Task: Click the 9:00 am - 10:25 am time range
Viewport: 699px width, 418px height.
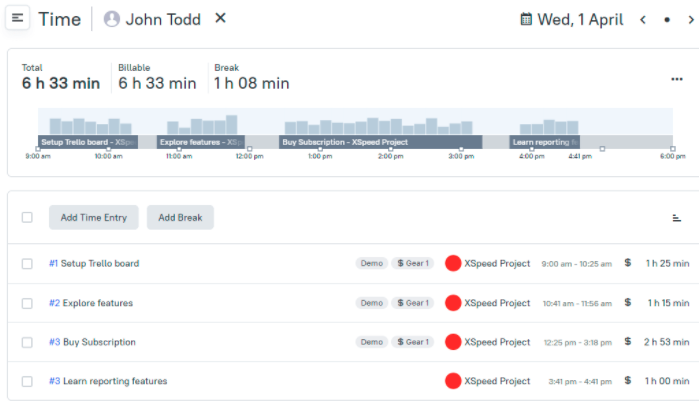Action: pos(576,264)
